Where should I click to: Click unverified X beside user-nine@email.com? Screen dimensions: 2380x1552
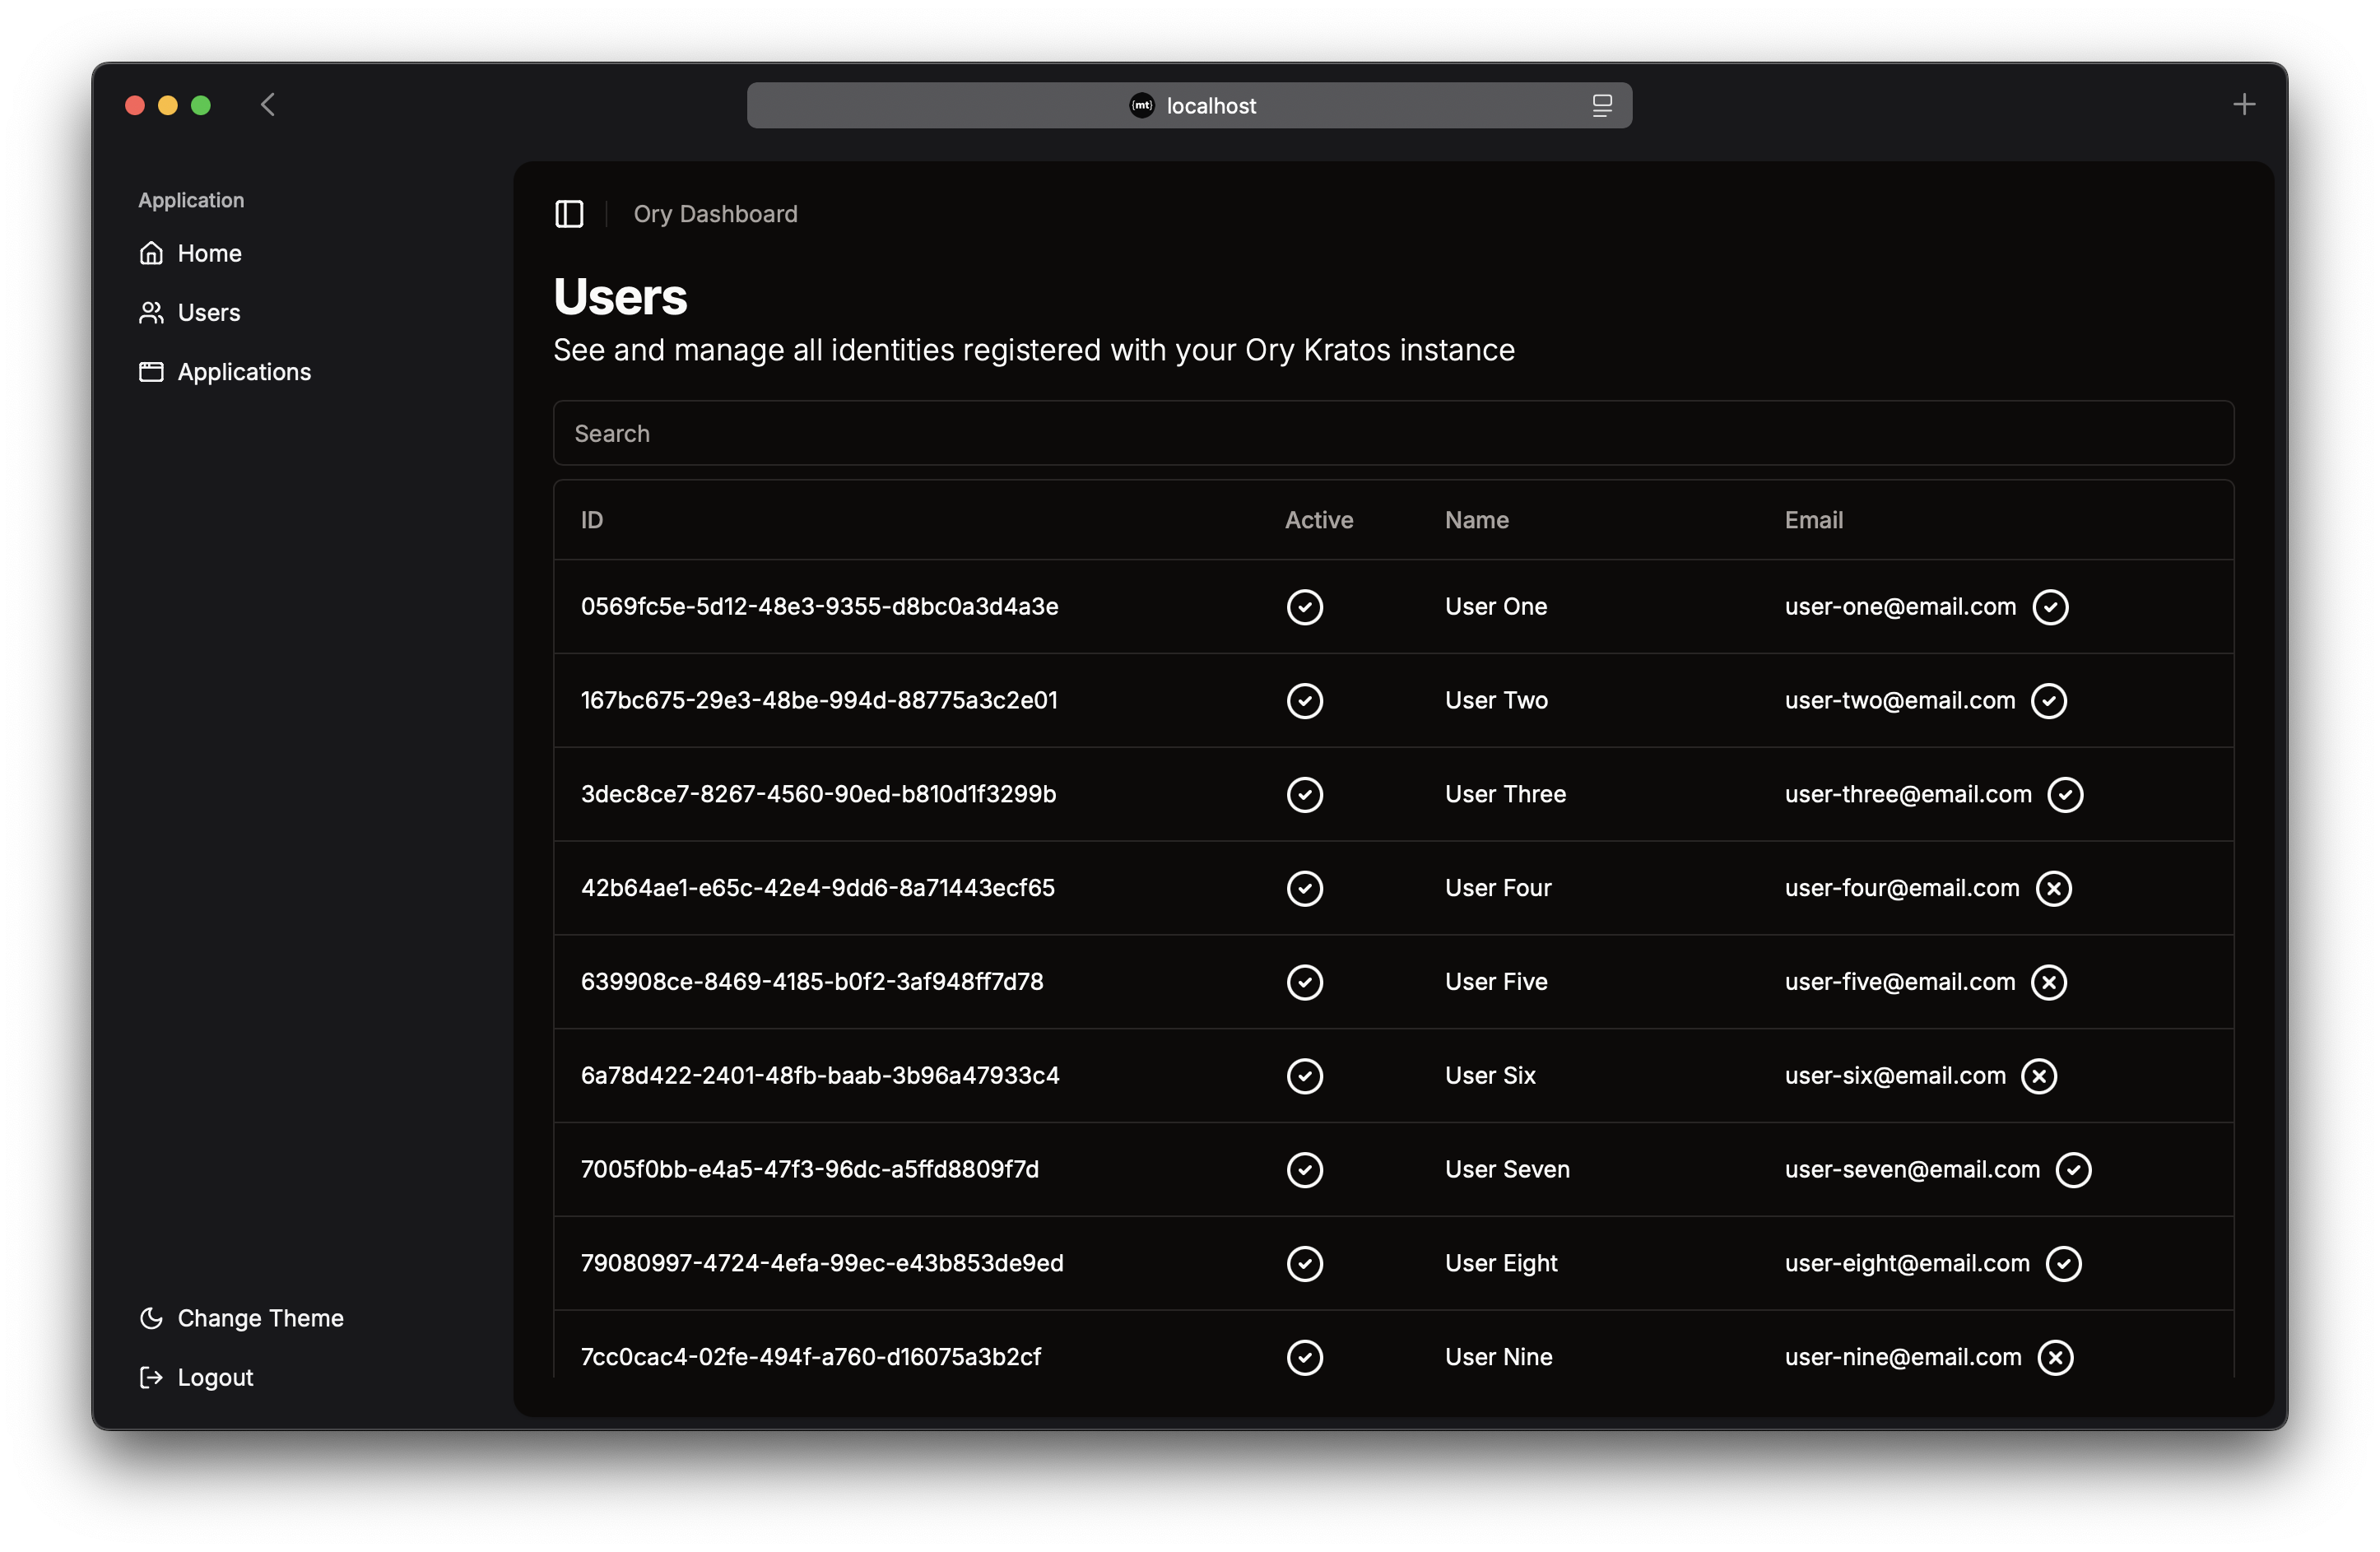[2056, 1358]
